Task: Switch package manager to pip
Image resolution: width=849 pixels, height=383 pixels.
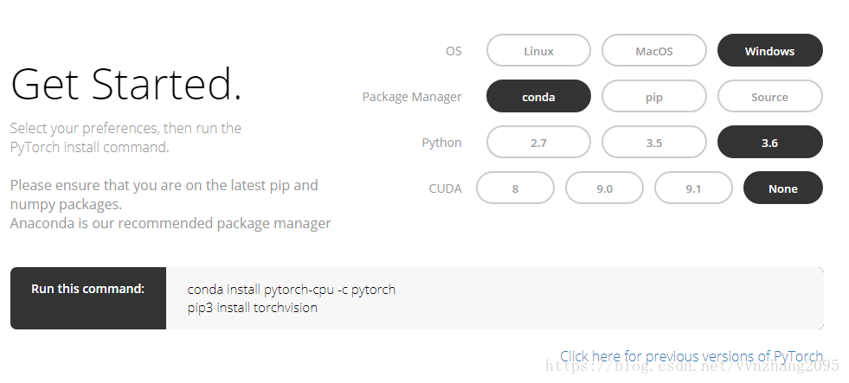Action: 654,96
